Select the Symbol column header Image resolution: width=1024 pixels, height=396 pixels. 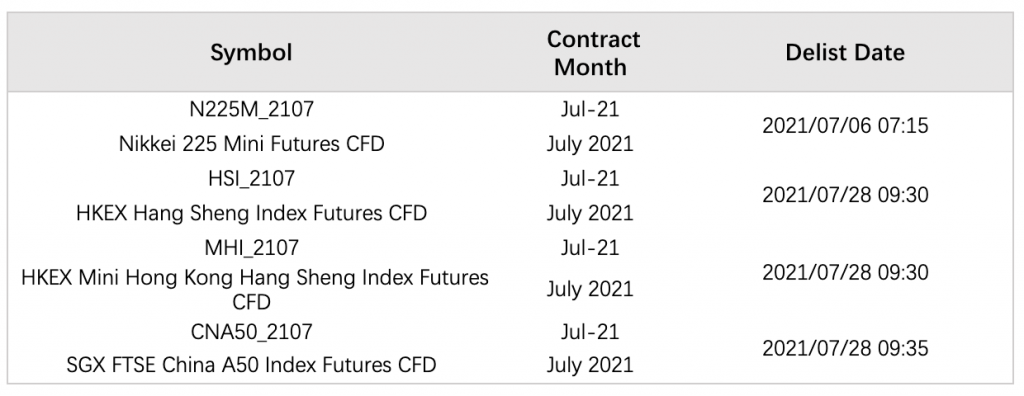251,53
